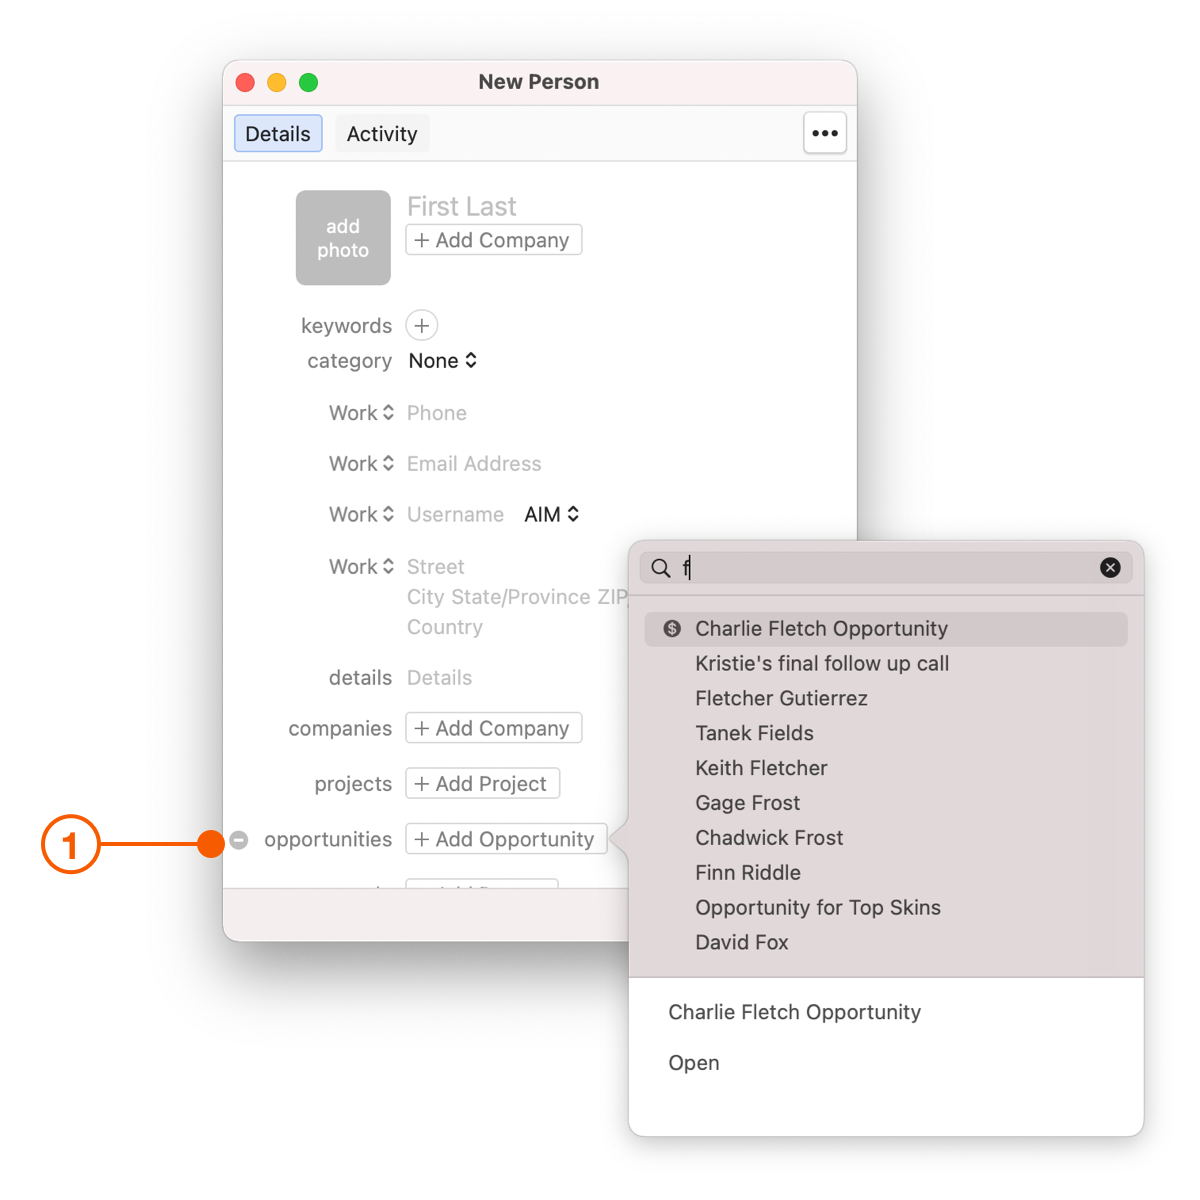
Task: Open the category None dropdown
Action: pyautogui.click(x=443, y=361)
